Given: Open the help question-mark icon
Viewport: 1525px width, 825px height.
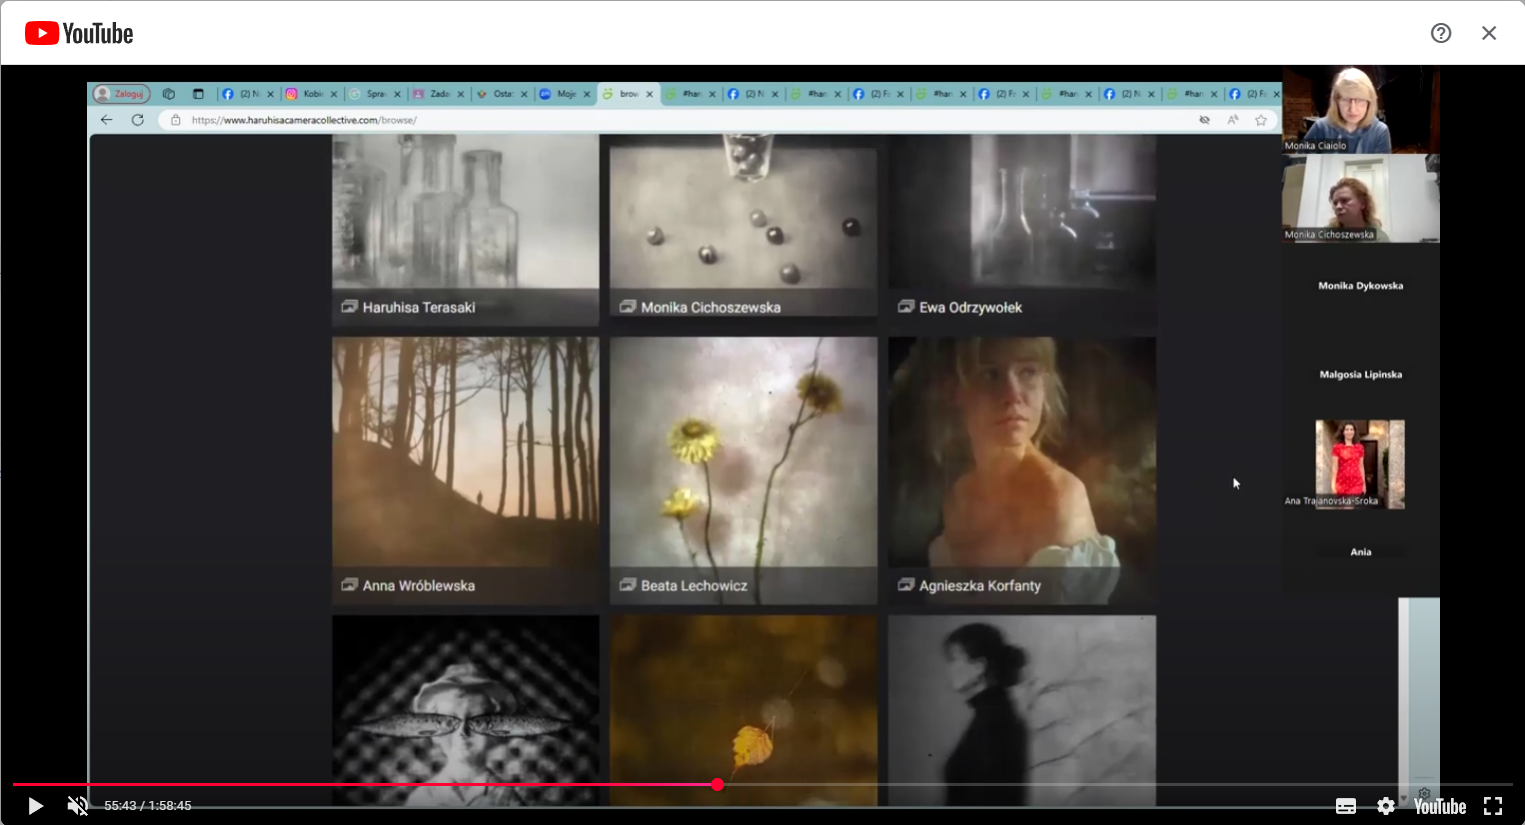Looking at the screenshot, I should point(1441,33).
